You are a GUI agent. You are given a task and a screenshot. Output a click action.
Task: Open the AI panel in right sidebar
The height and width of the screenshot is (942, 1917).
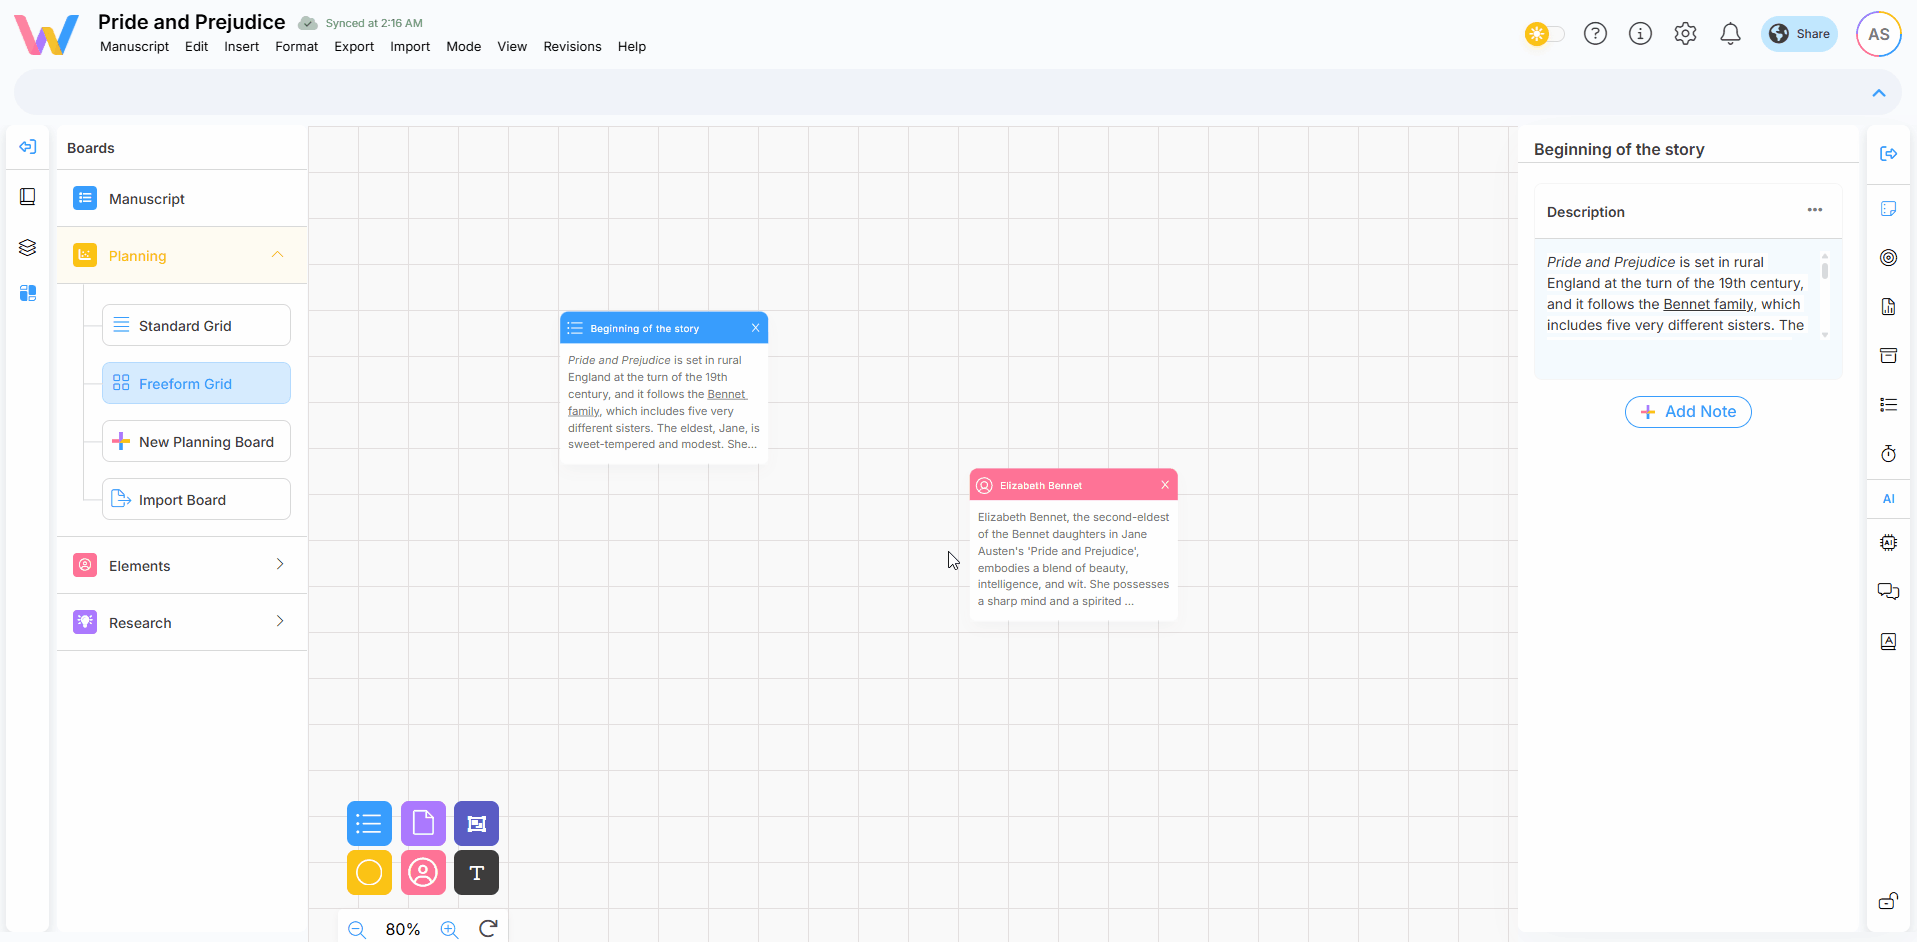(1888, 499)
